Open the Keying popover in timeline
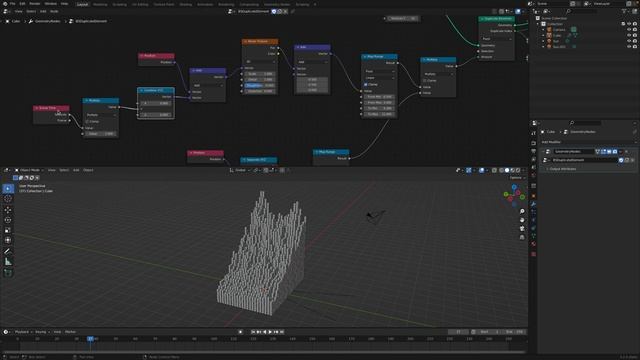This screenshot has width=640, height=360. pyautogui.click(x=42, y=332)
